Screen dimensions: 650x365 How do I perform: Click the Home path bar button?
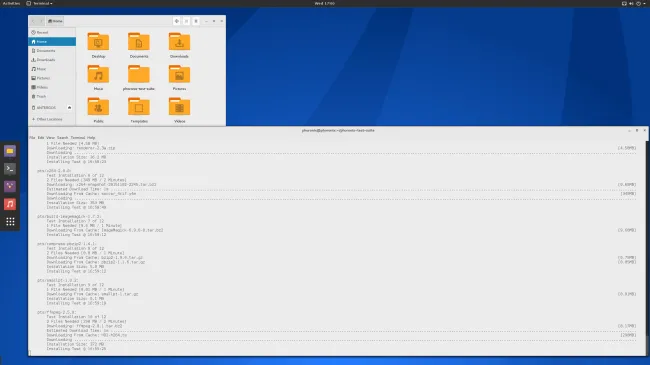click(x=55, y=21)
